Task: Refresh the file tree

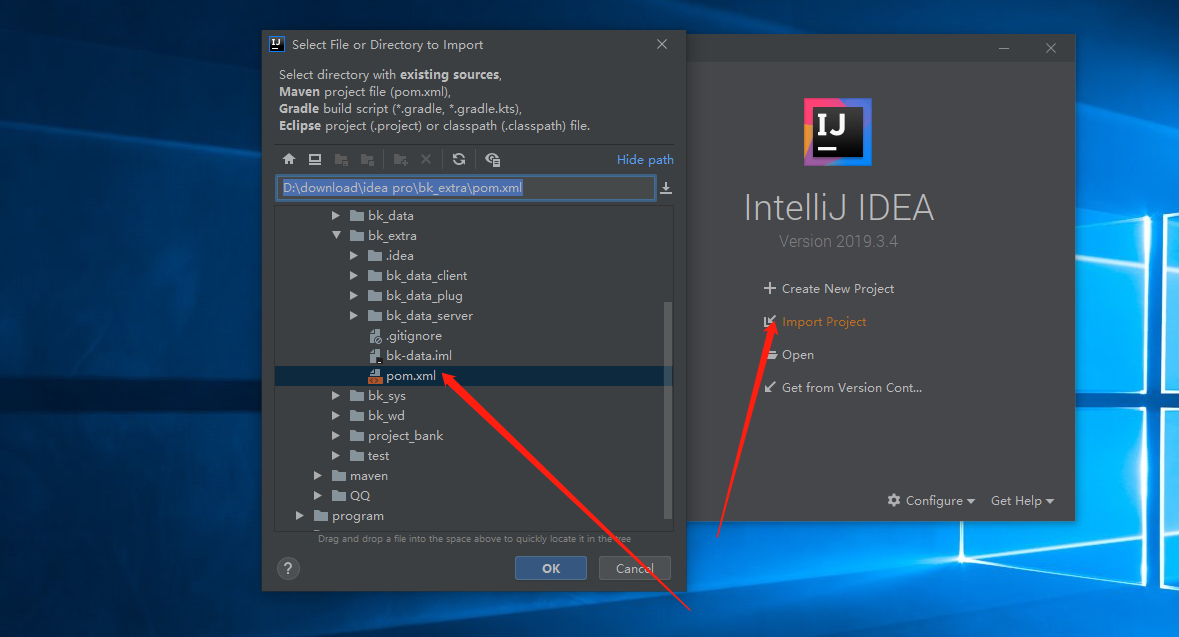Action: pos(459,159)
